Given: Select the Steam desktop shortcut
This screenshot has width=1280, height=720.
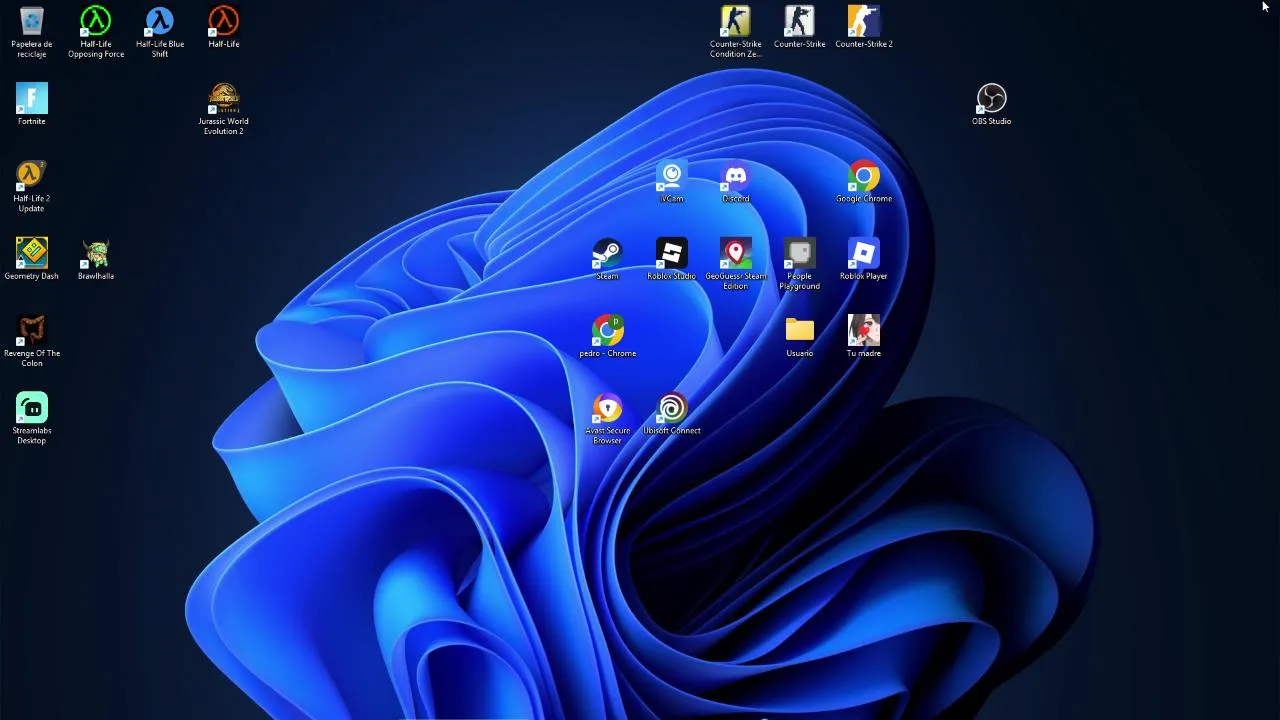Looking at the screenshot, I should [x=608, y=253].
